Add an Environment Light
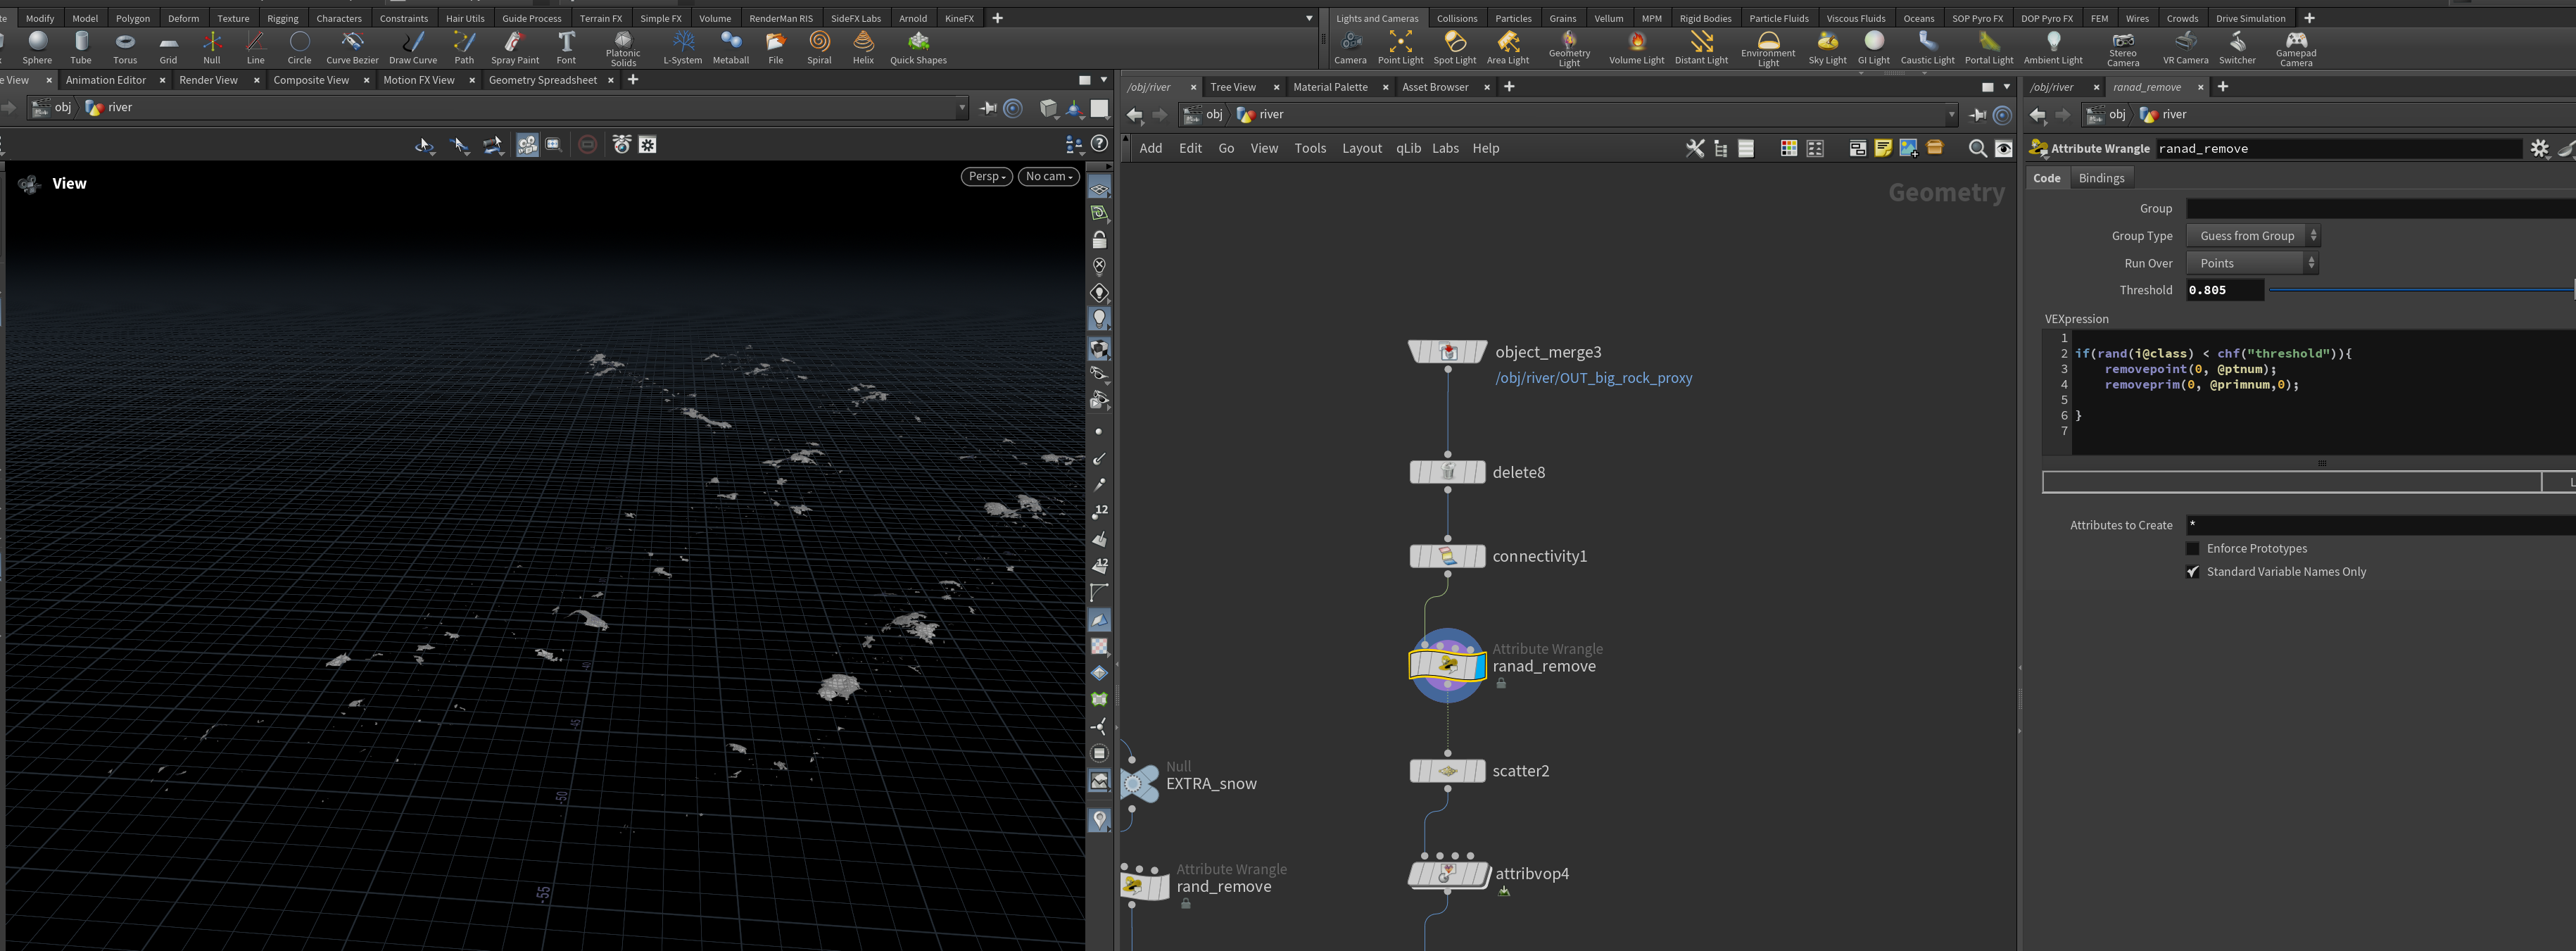2576x951 pixels. (x=1768, y=48)
